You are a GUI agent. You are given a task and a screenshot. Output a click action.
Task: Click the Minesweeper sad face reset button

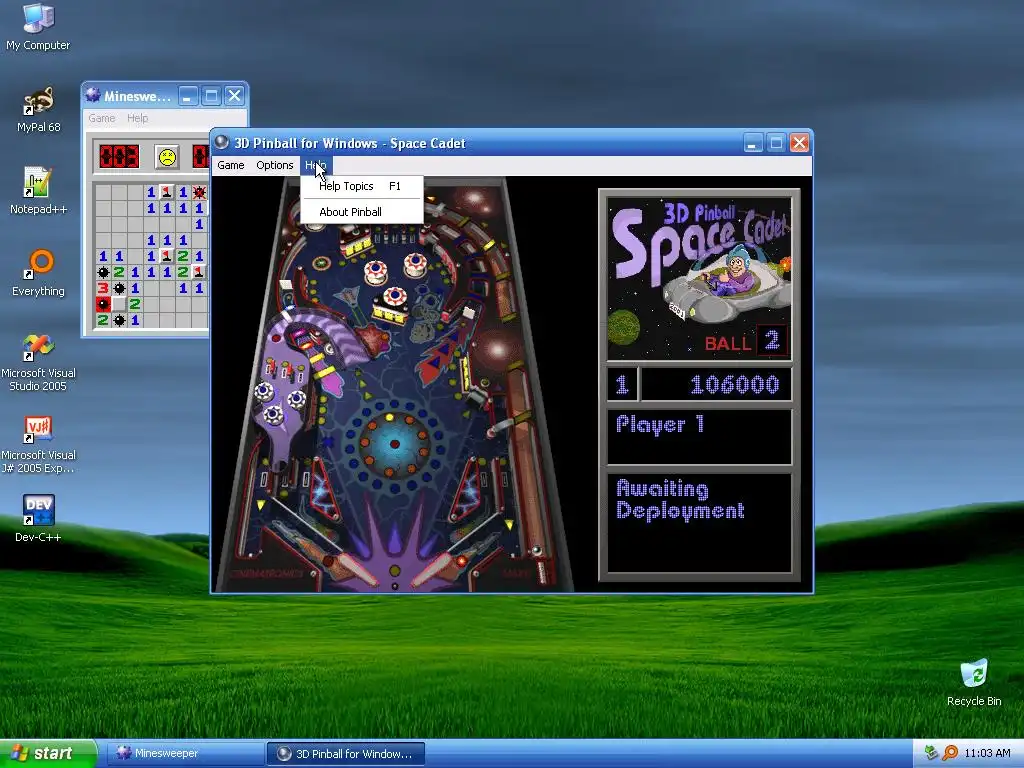coord(167,157)
